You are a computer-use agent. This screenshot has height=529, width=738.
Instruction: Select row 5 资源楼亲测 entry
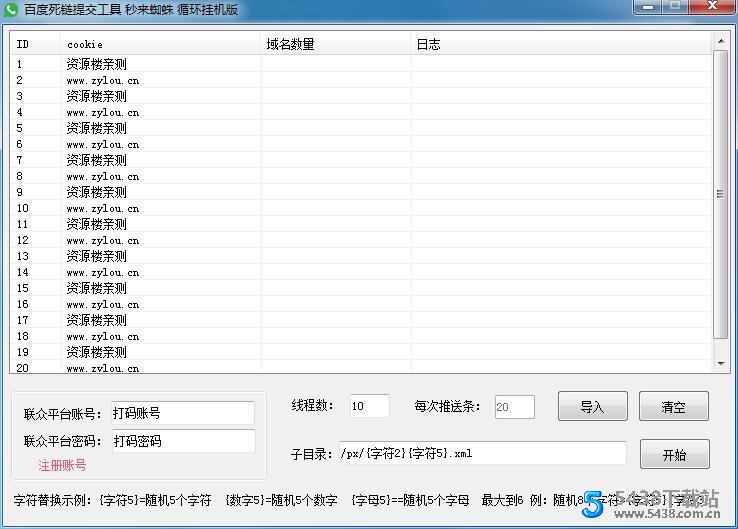click(x=361, y=128)
